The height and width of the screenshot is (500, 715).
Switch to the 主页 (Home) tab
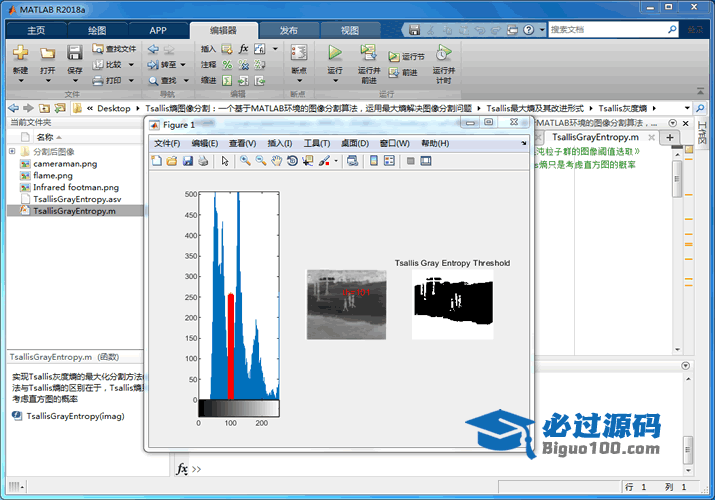click(x=36, y=31)
